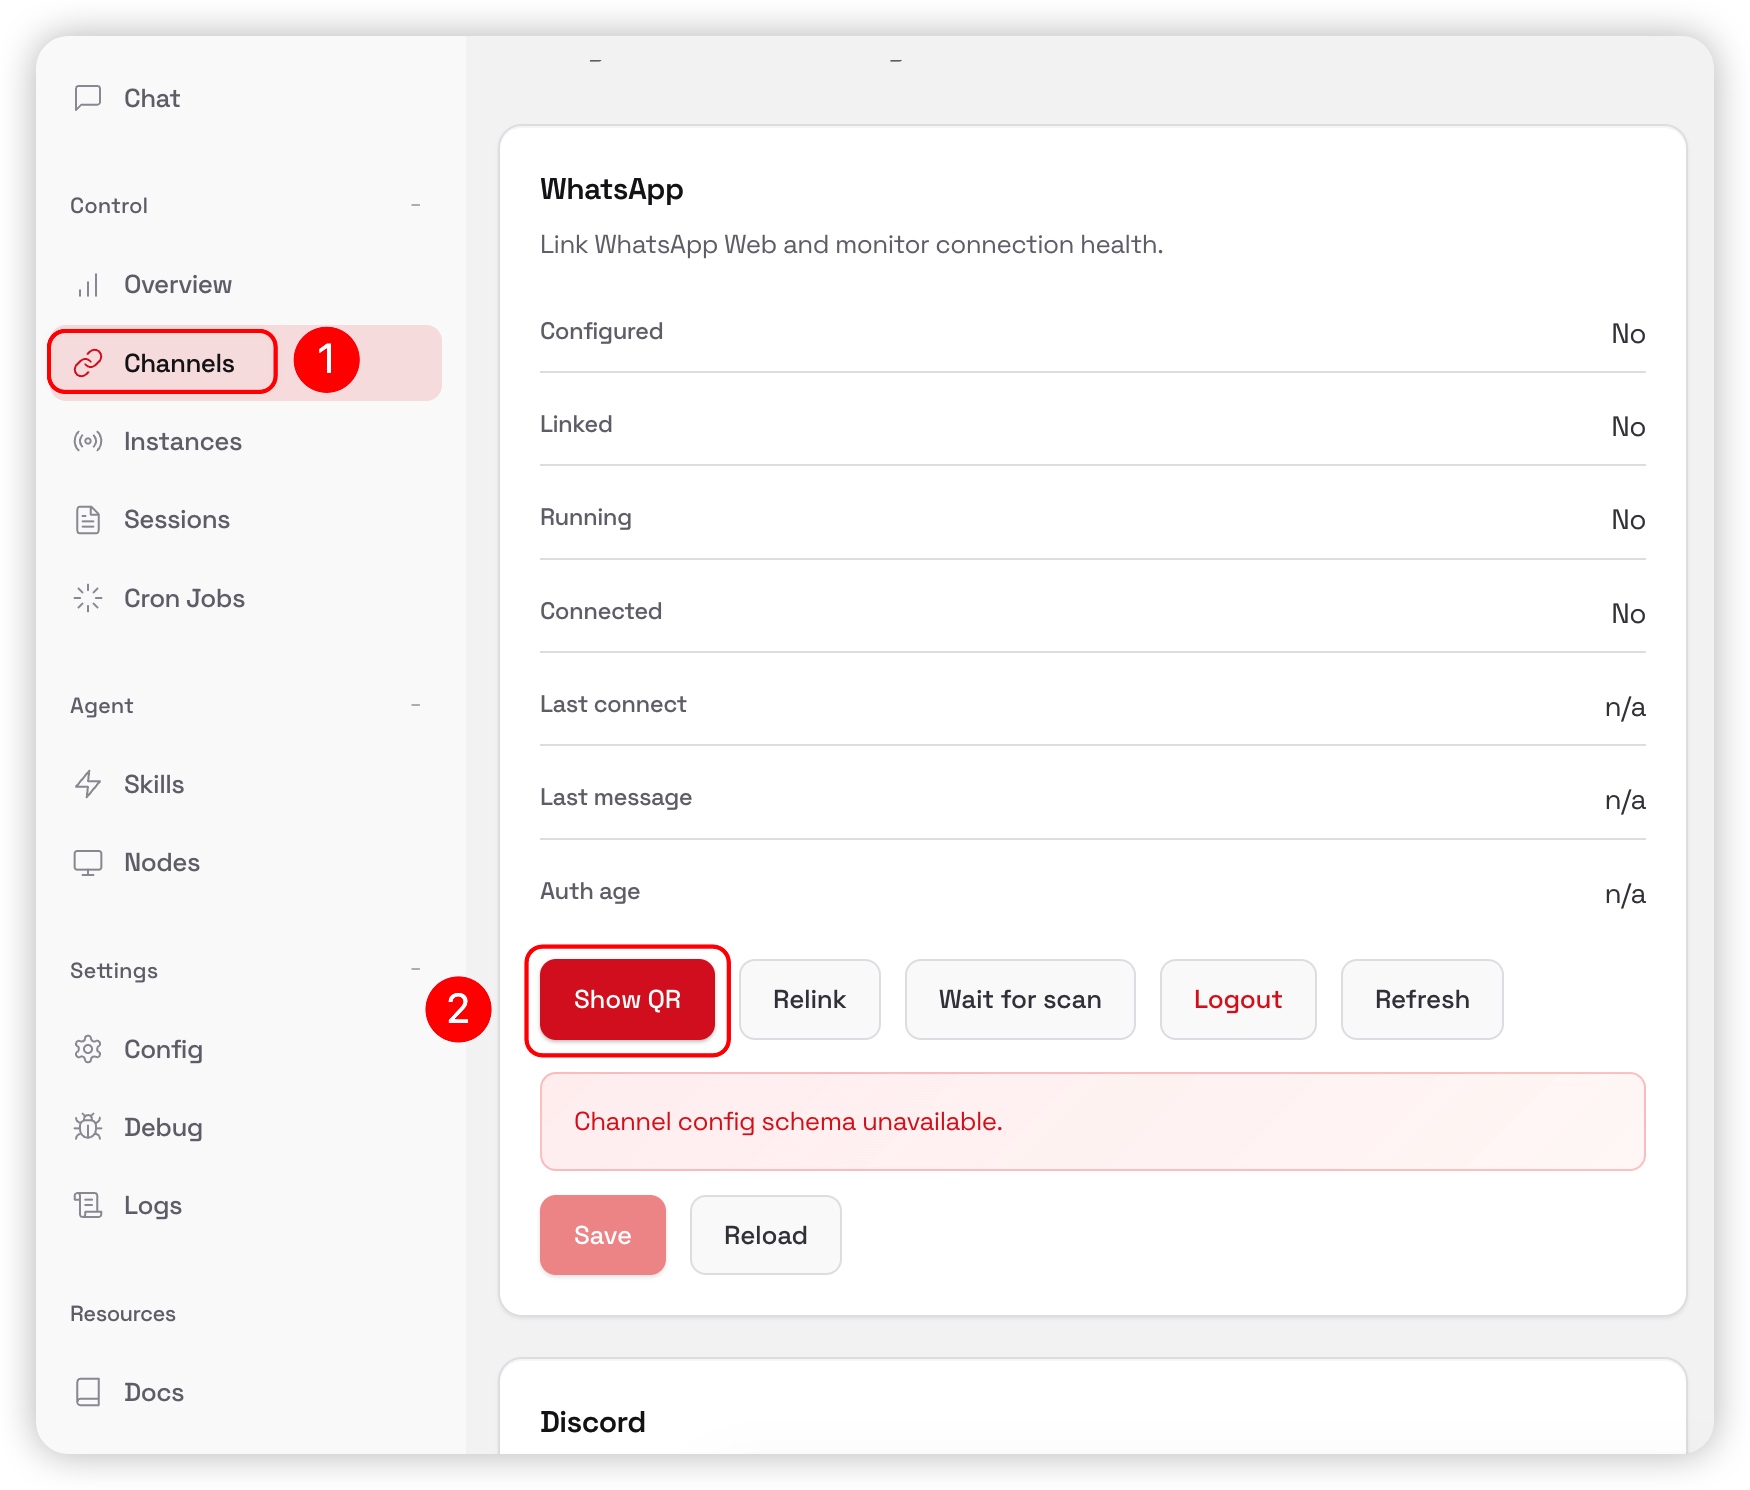View the Logs page
Image resolution: width=1750 pixels, height=1490 pixels.
click(x=245, y=1205)
